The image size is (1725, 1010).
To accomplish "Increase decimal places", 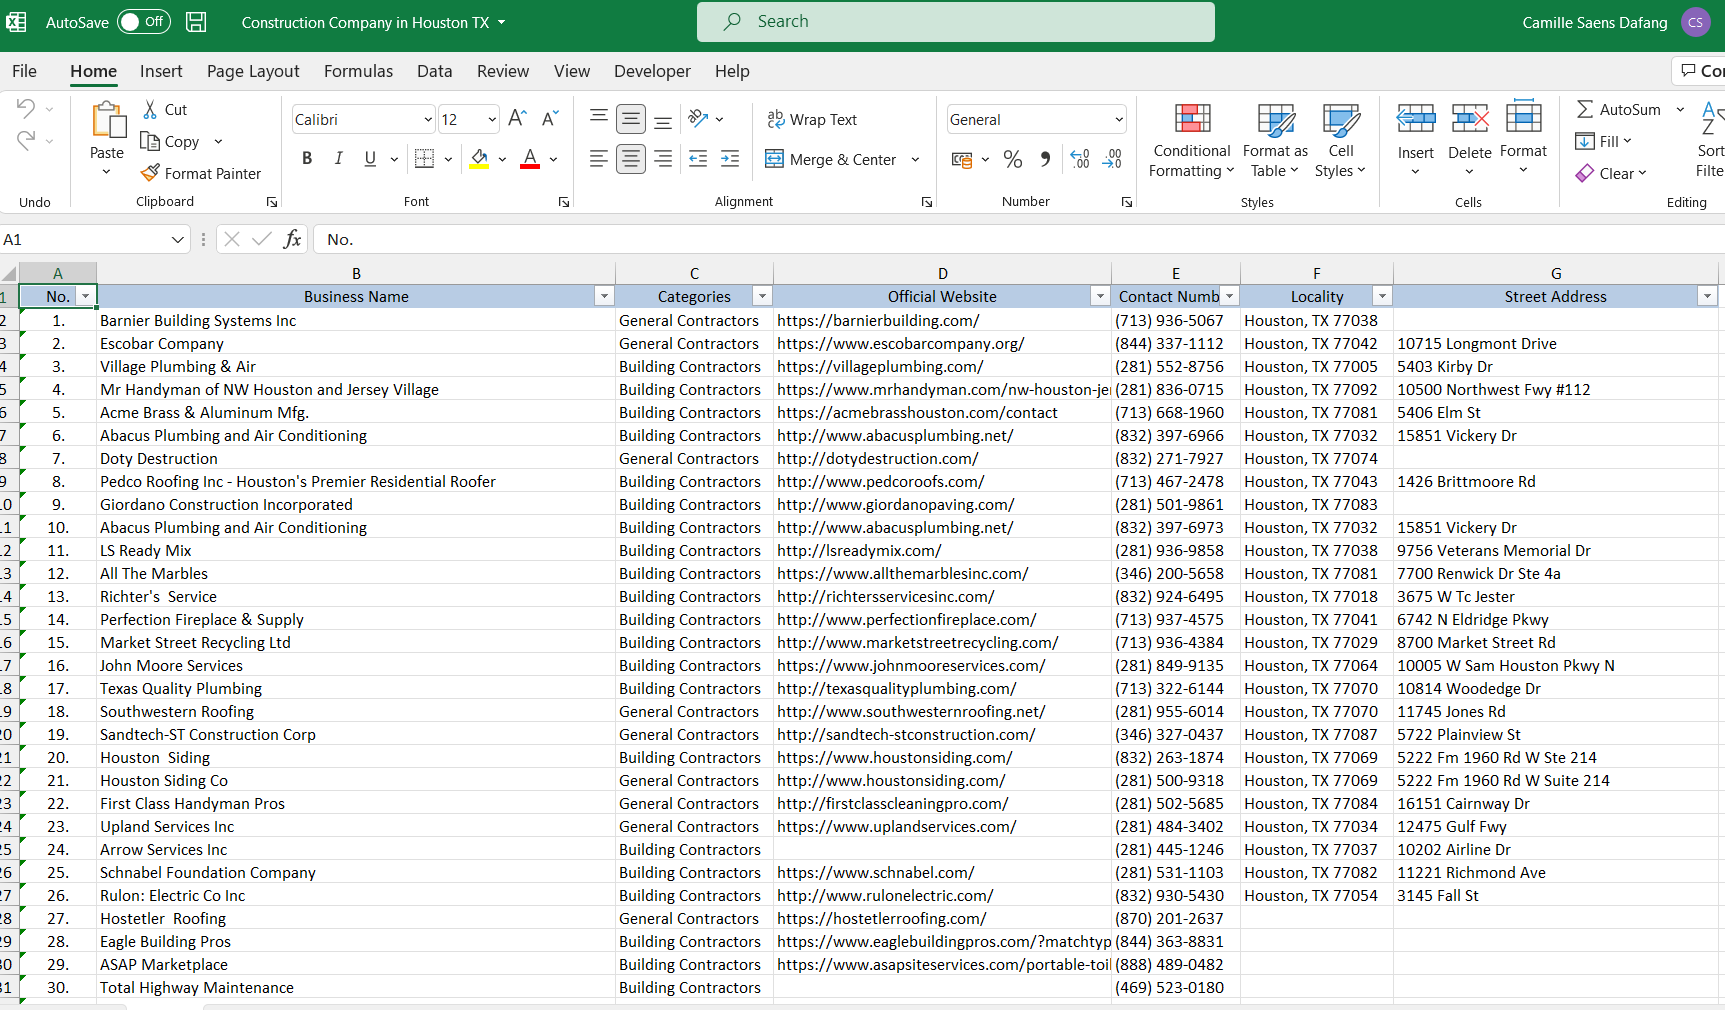I will [x=1080, y=159].
